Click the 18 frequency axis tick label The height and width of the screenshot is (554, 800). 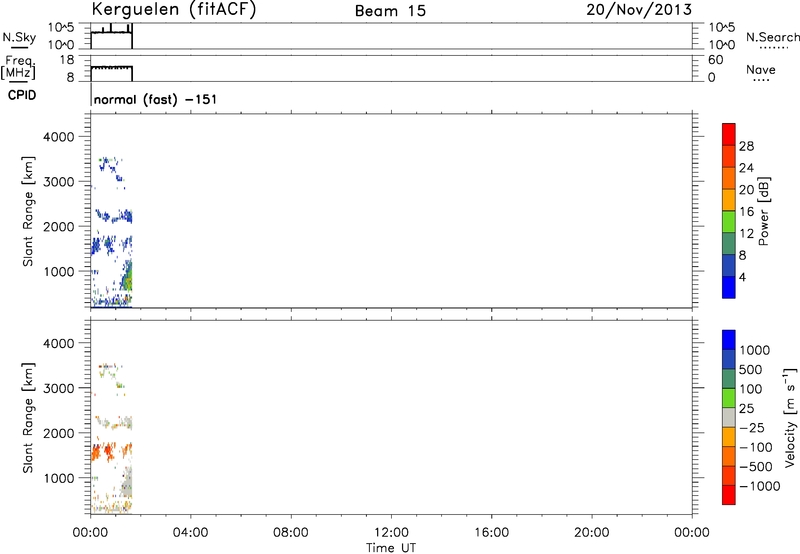coord(67,60)
